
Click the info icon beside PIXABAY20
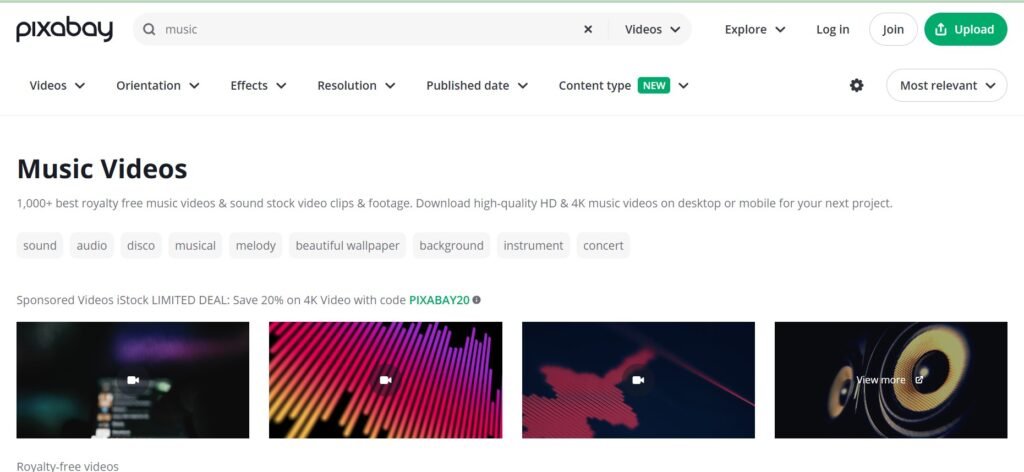tap(477, 300)
